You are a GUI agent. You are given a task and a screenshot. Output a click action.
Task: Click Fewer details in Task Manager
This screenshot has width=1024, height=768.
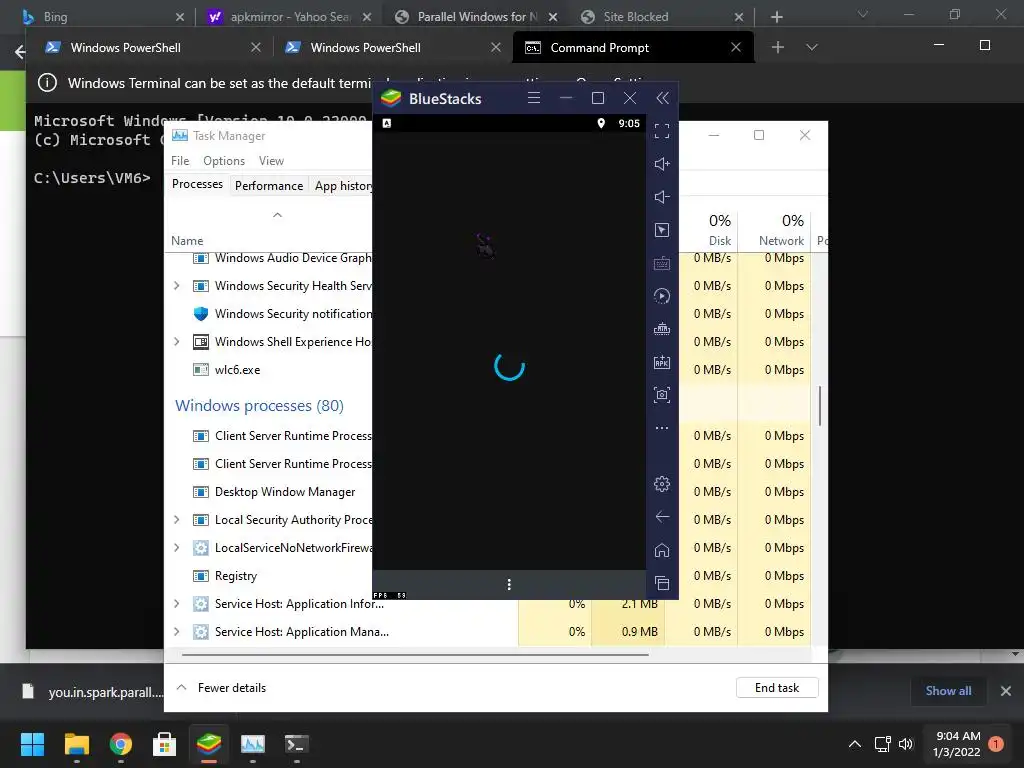221,688
